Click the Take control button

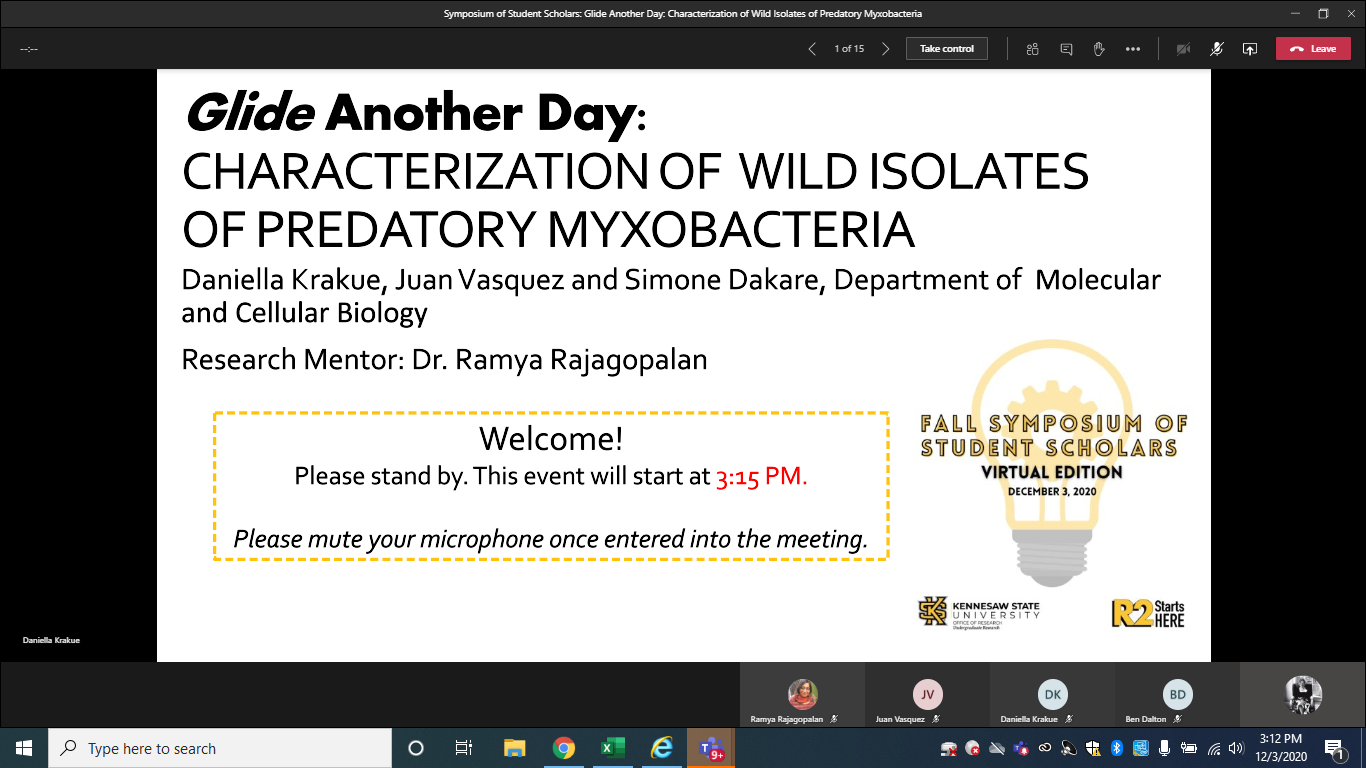pos(946,49)
